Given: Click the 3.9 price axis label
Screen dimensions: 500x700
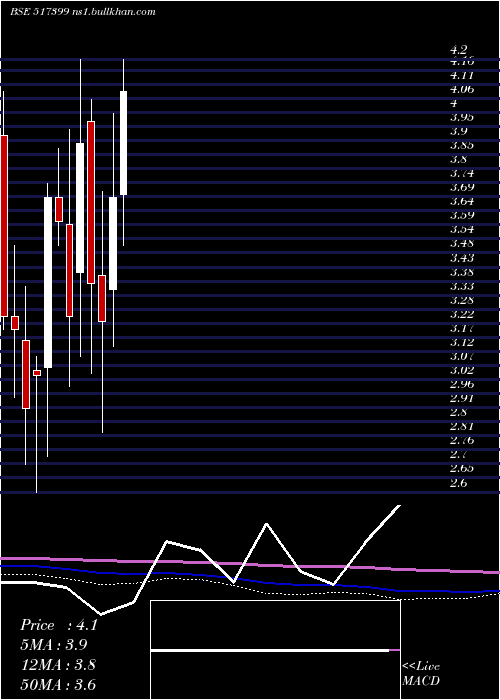Looking at the screenshot, I should [459, 131].
